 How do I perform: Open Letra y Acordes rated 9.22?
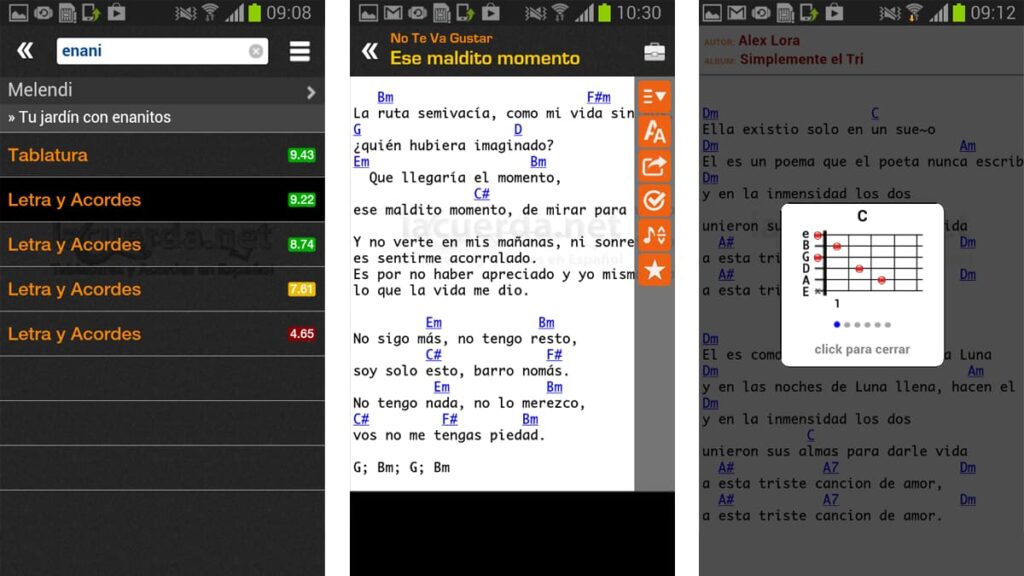[x=162, y=200]
